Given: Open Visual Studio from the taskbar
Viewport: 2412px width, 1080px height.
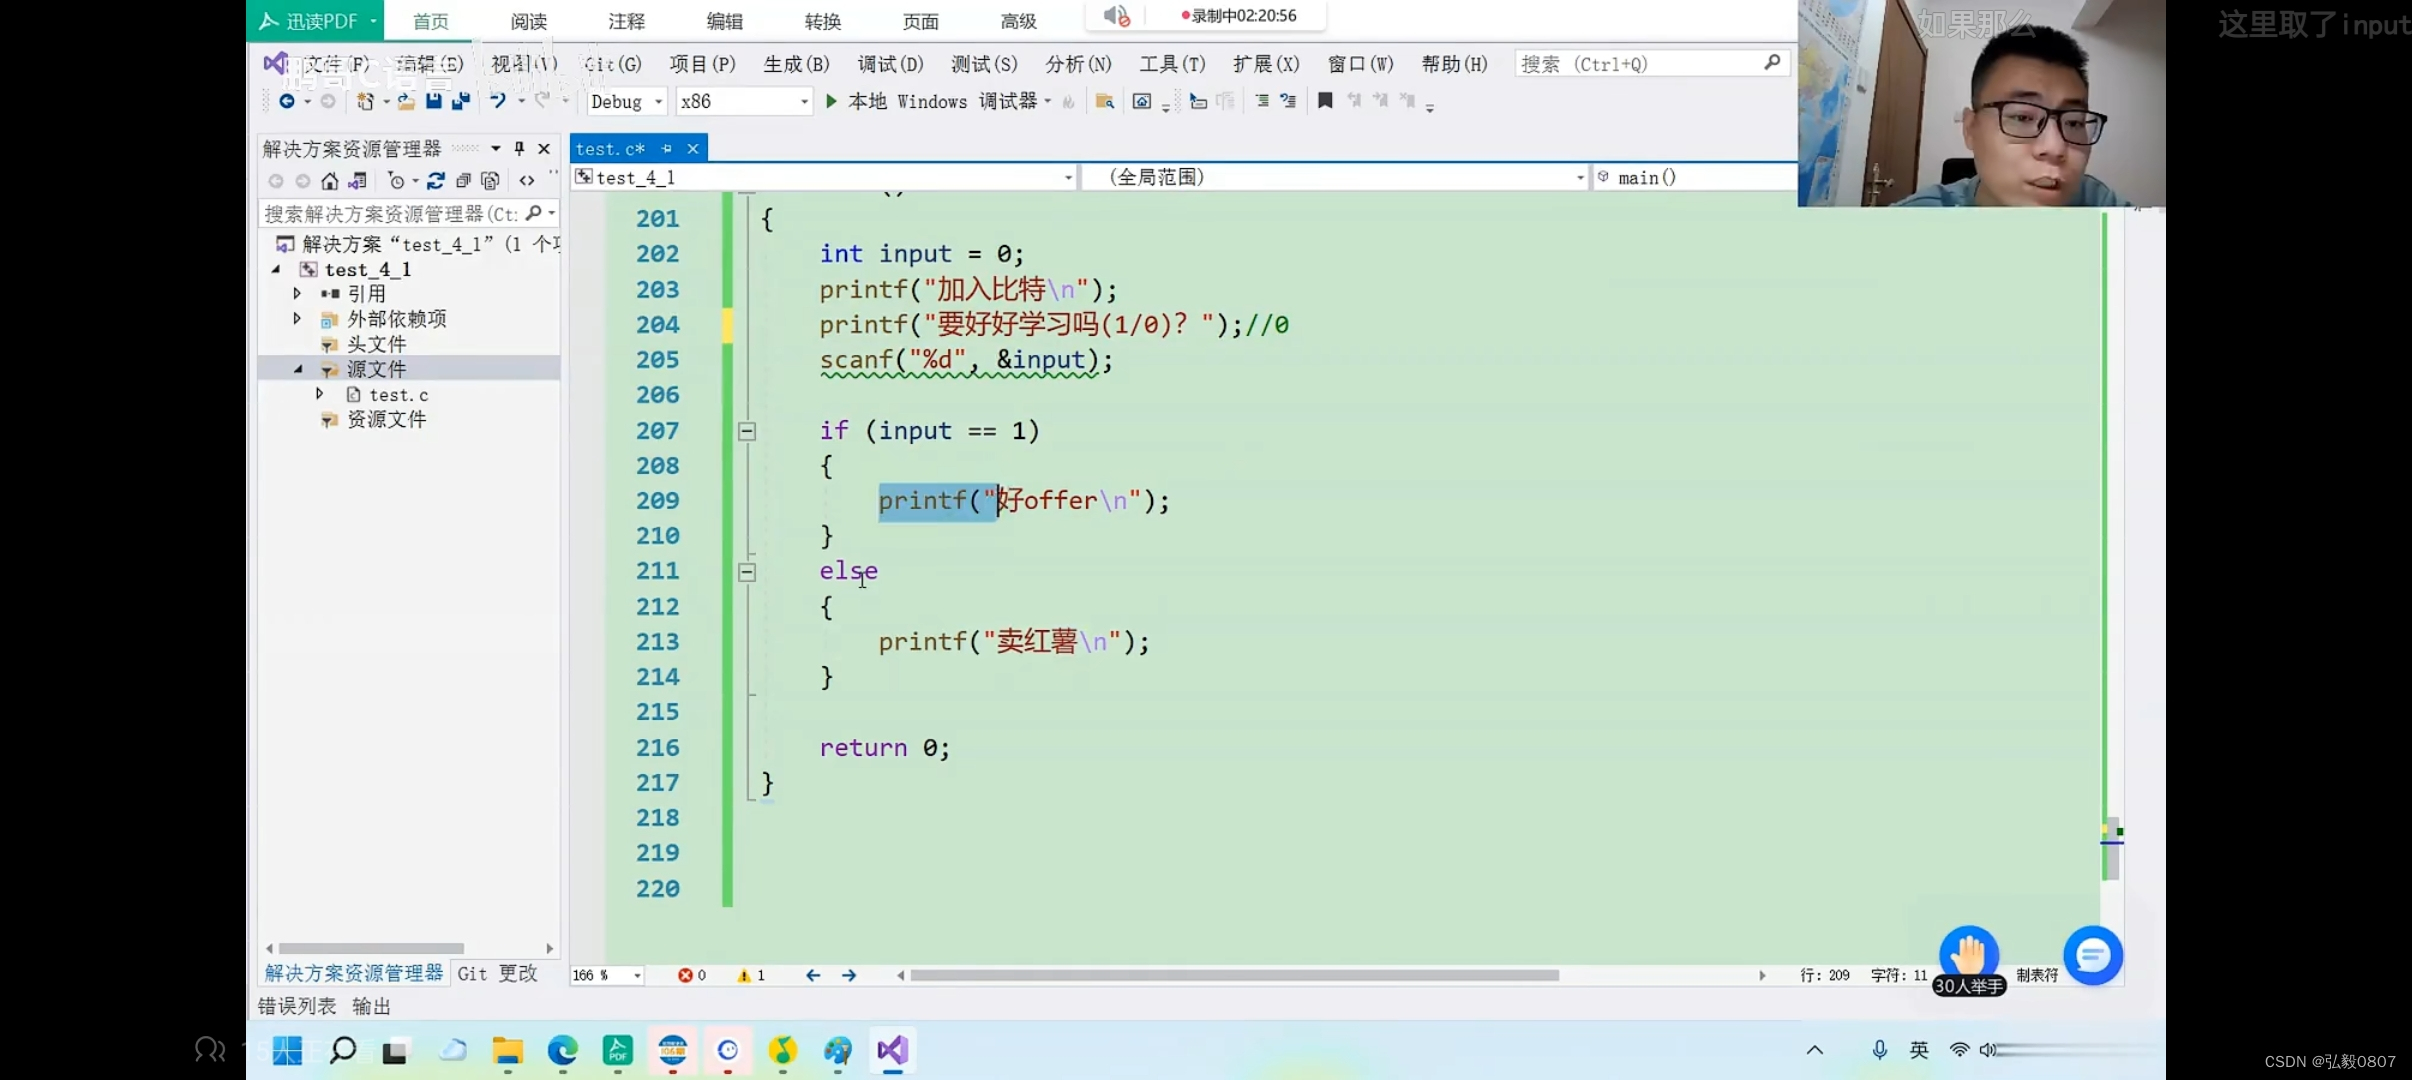Looking at the screenshot, I should click(892, 1050).
